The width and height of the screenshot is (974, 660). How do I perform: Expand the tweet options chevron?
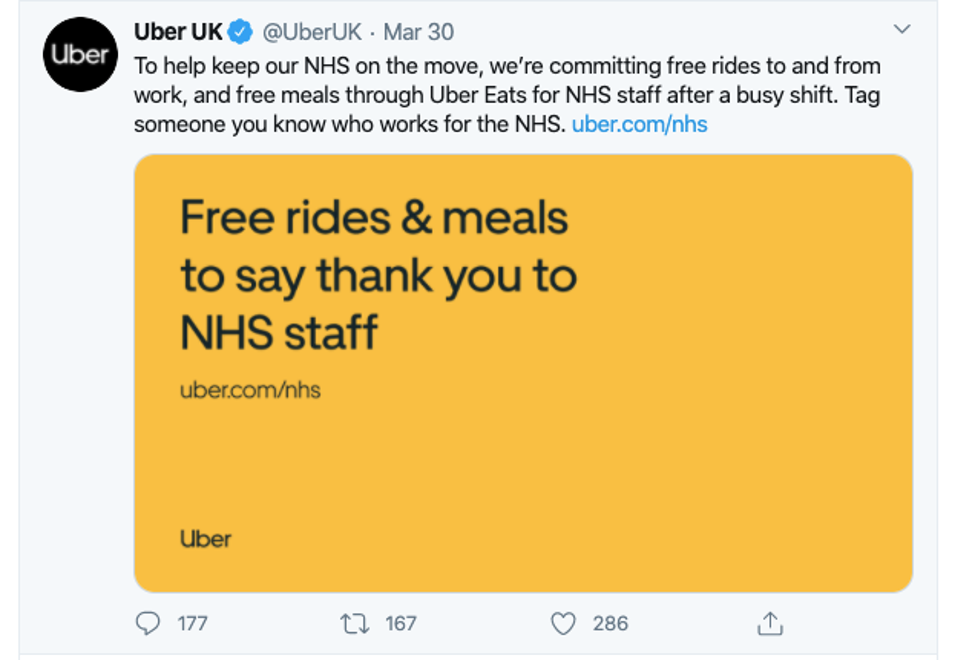click(x=902, y=29)
